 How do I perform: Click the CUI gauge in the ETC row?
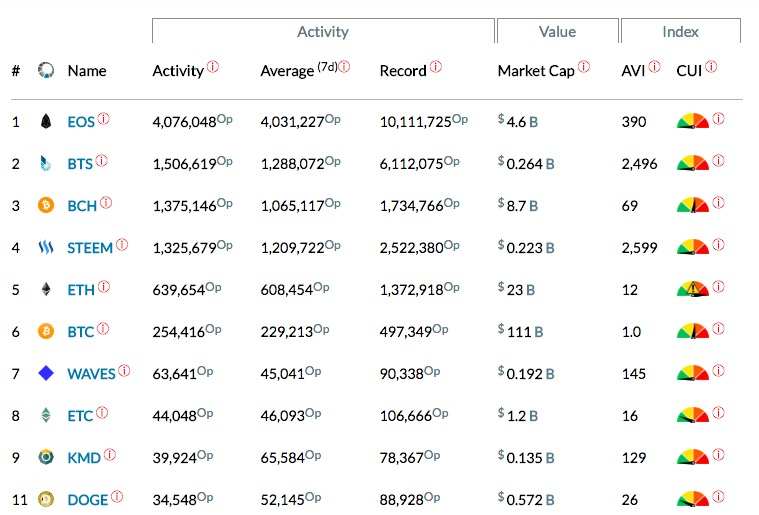point(693,415)
